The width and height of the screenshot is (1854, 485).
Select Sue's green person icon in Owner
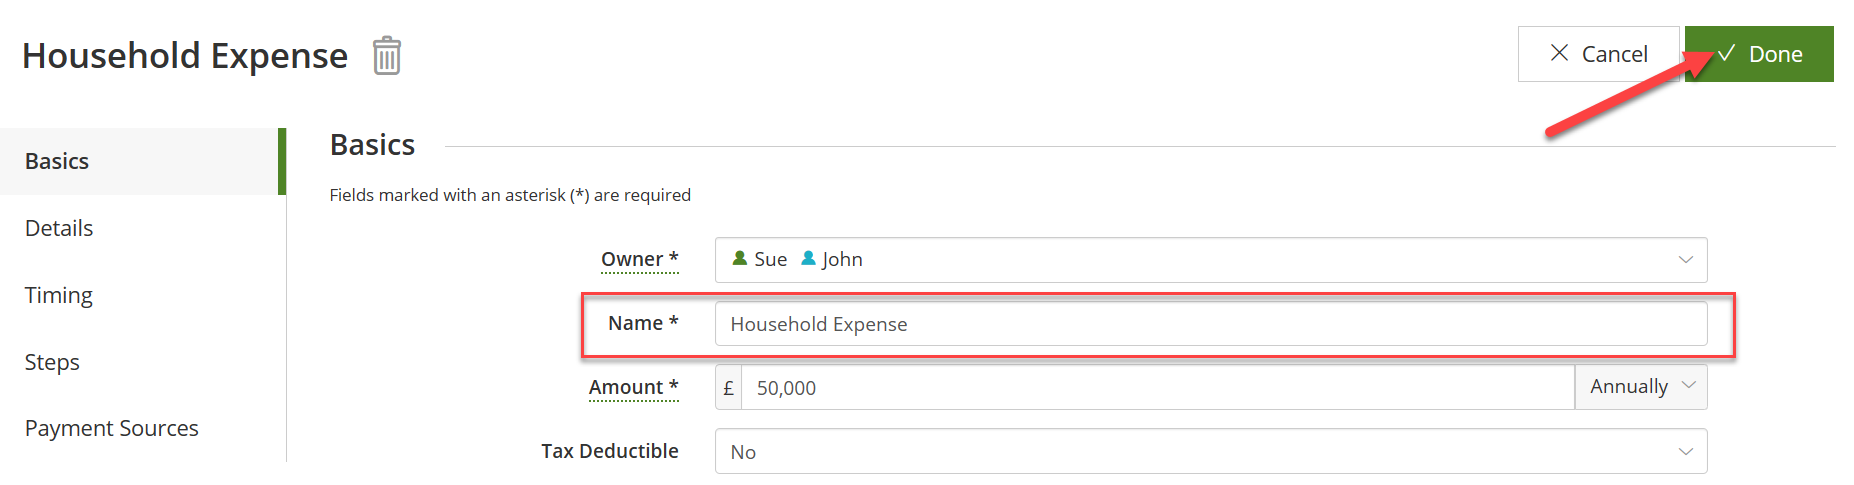pyautogui.click(x=740, y=259)
